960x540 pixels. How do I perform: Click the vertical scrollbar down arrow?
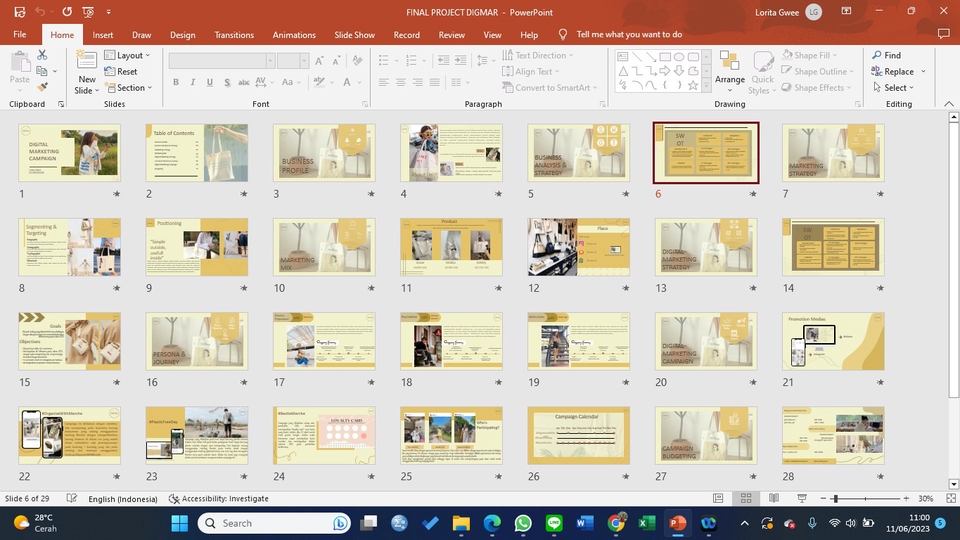click(x=953, y=484)
